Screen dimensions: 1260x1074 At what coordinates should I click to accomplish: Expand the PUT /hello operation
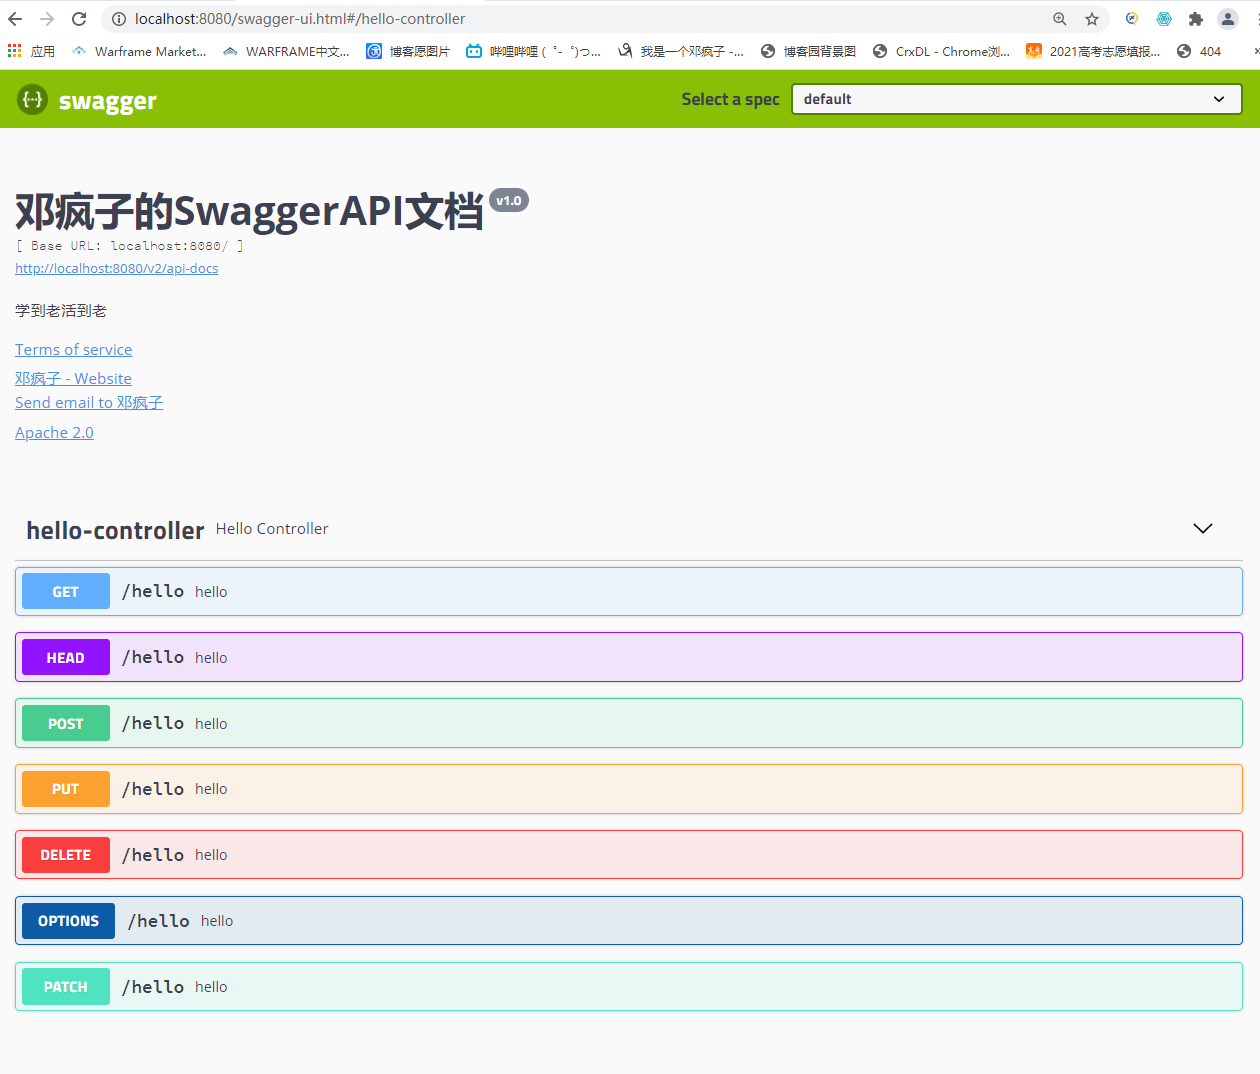629,789
